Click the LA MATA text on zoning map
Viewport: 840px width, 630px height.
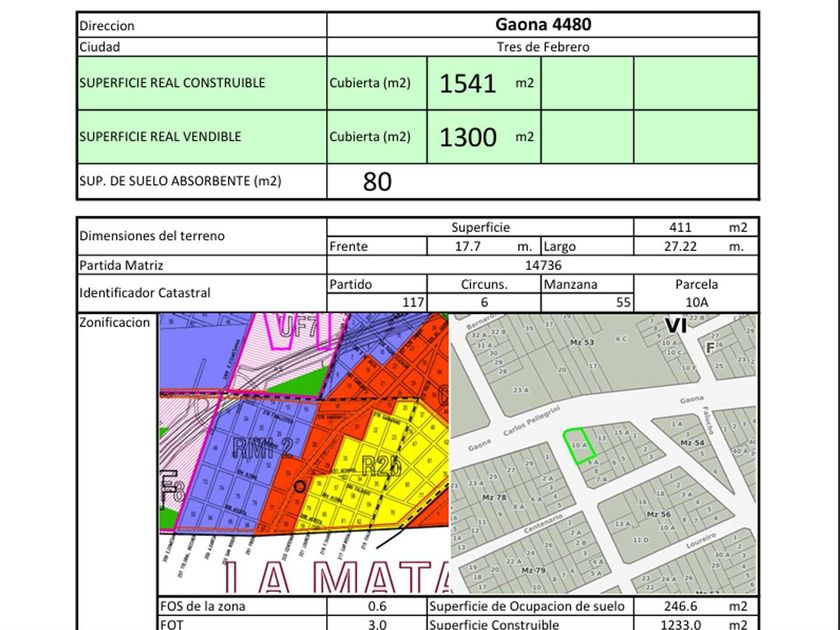335,576
